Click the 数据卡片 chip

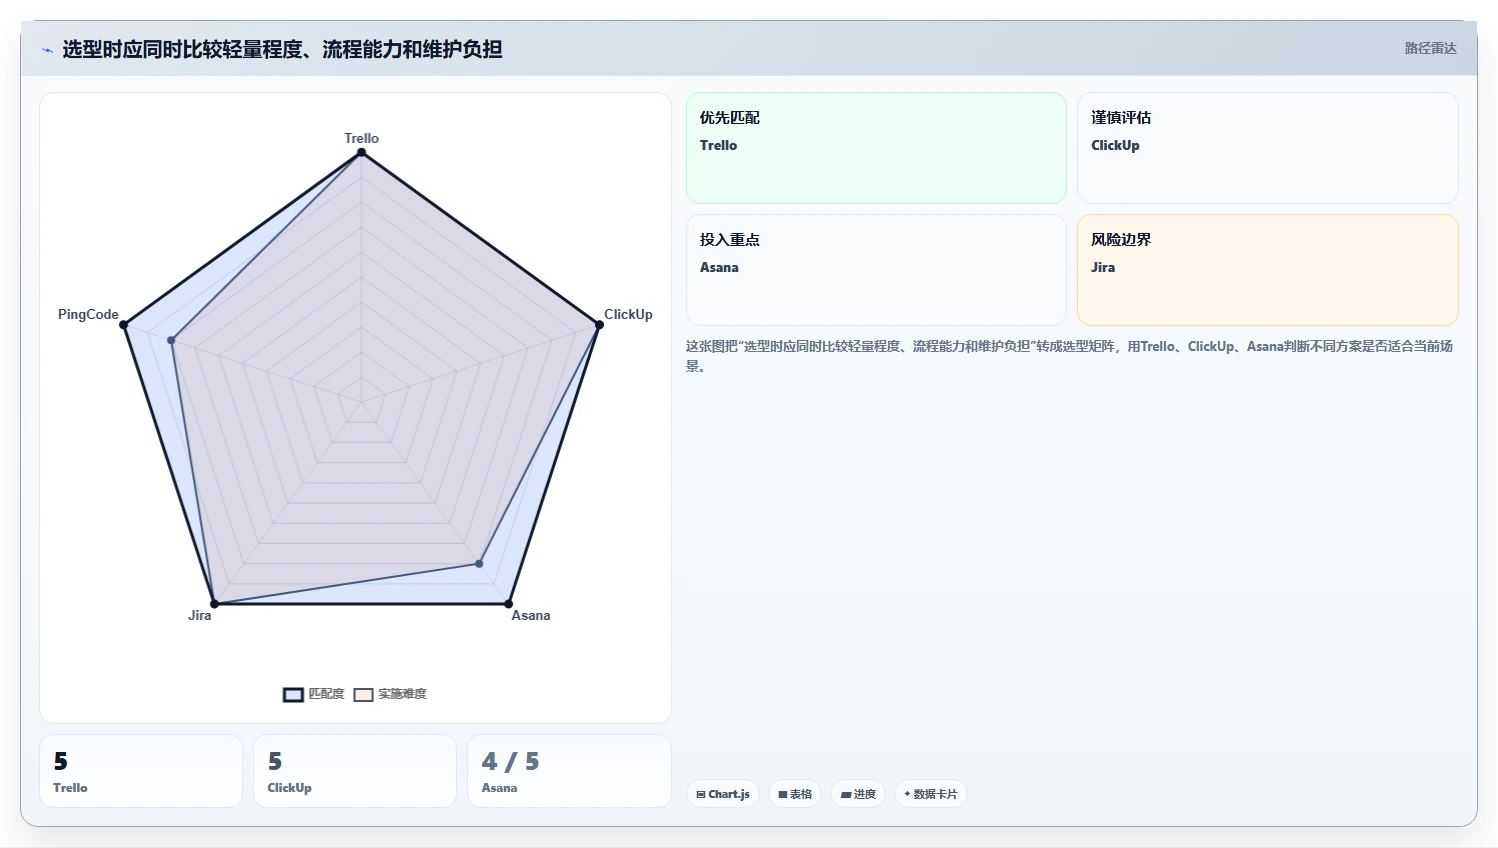931,794
